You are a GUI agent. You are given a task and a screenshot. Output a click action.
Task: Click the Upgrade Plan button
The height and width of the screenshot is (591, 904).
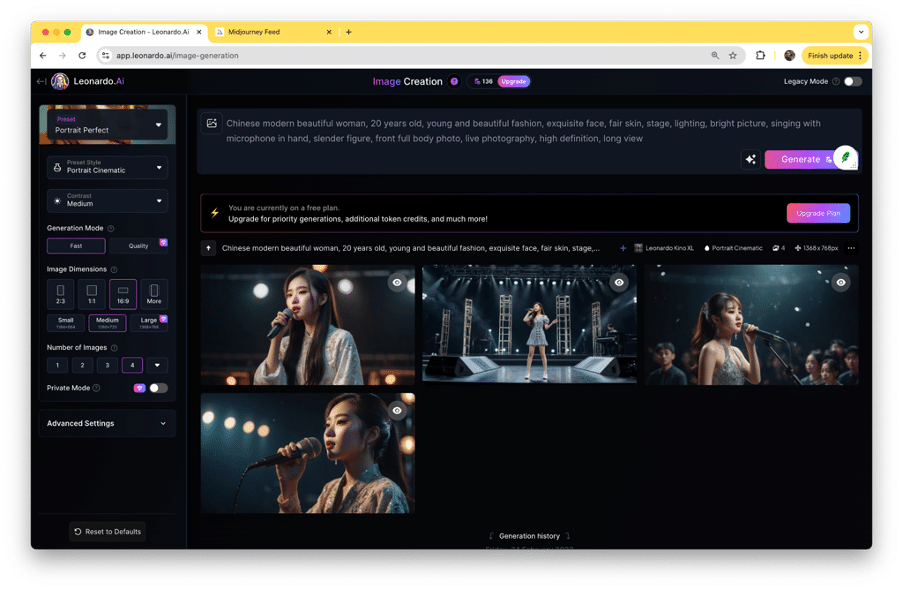[818, 213]
